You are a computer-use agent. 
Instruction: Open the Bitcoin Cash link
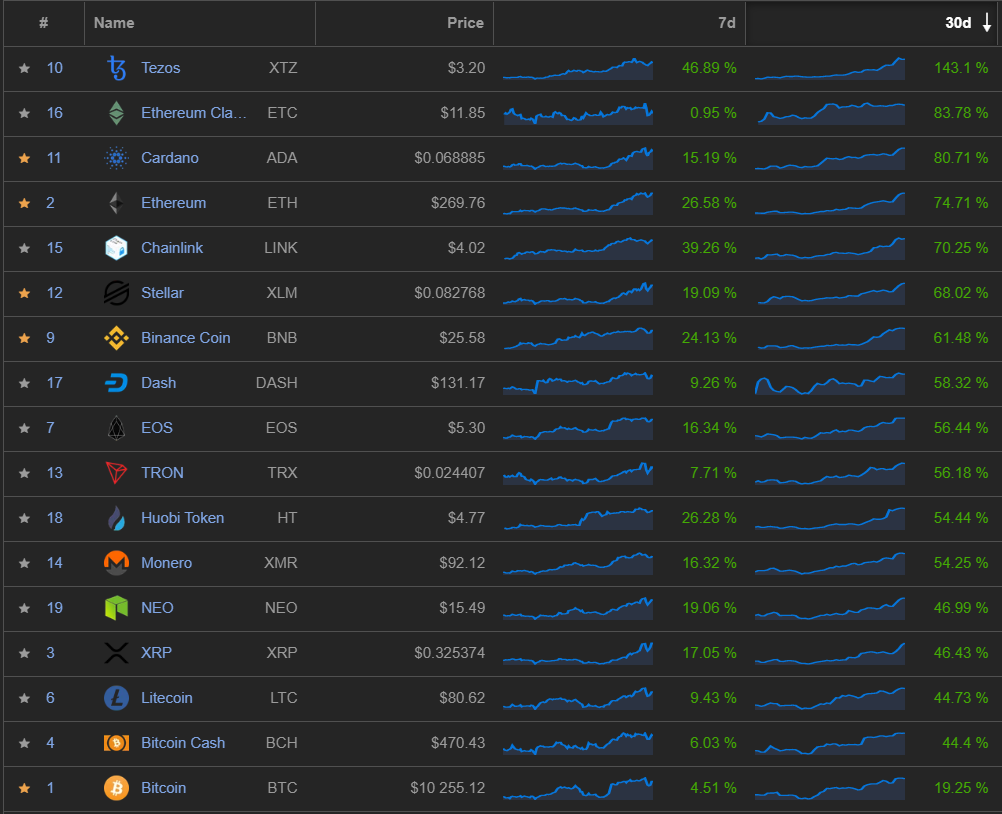coord(183,743)
